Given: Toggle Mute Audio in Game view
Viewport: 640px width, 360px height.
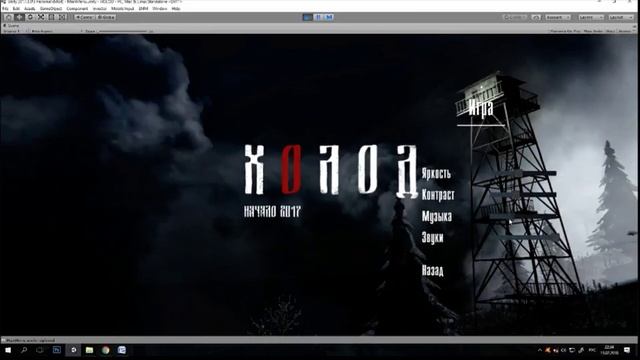Looking at the screenshot, I should [593, 31].
